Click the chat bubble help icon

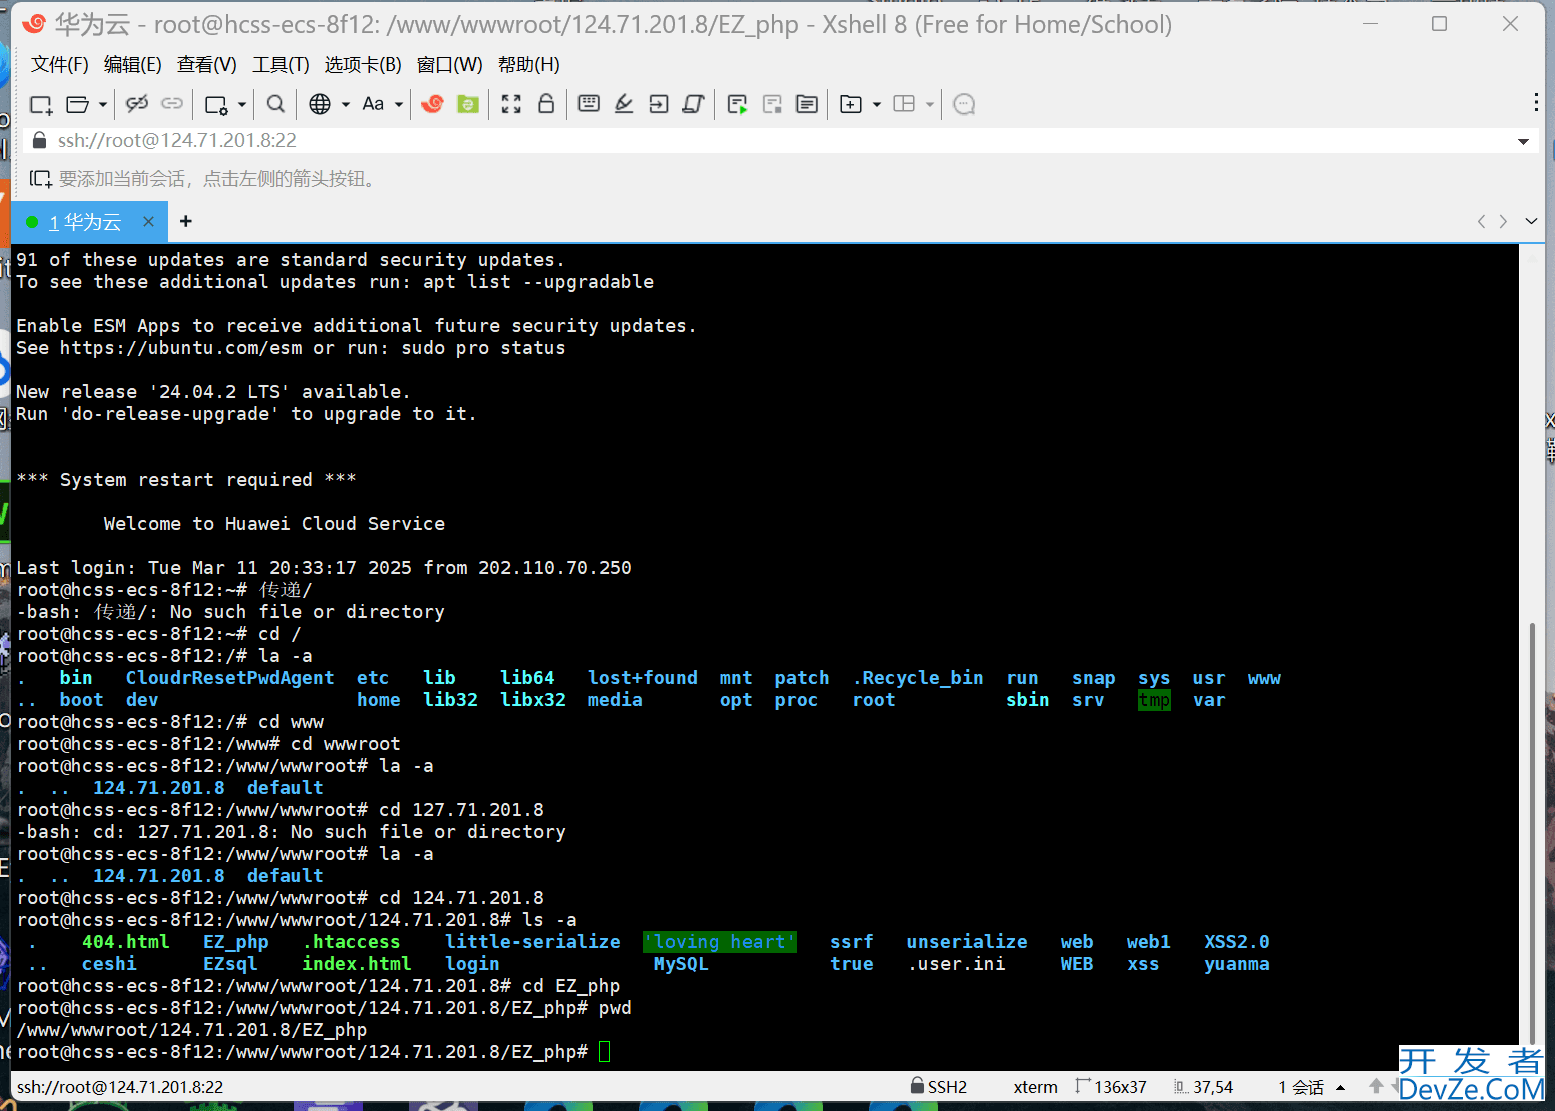tap(964, 104)
